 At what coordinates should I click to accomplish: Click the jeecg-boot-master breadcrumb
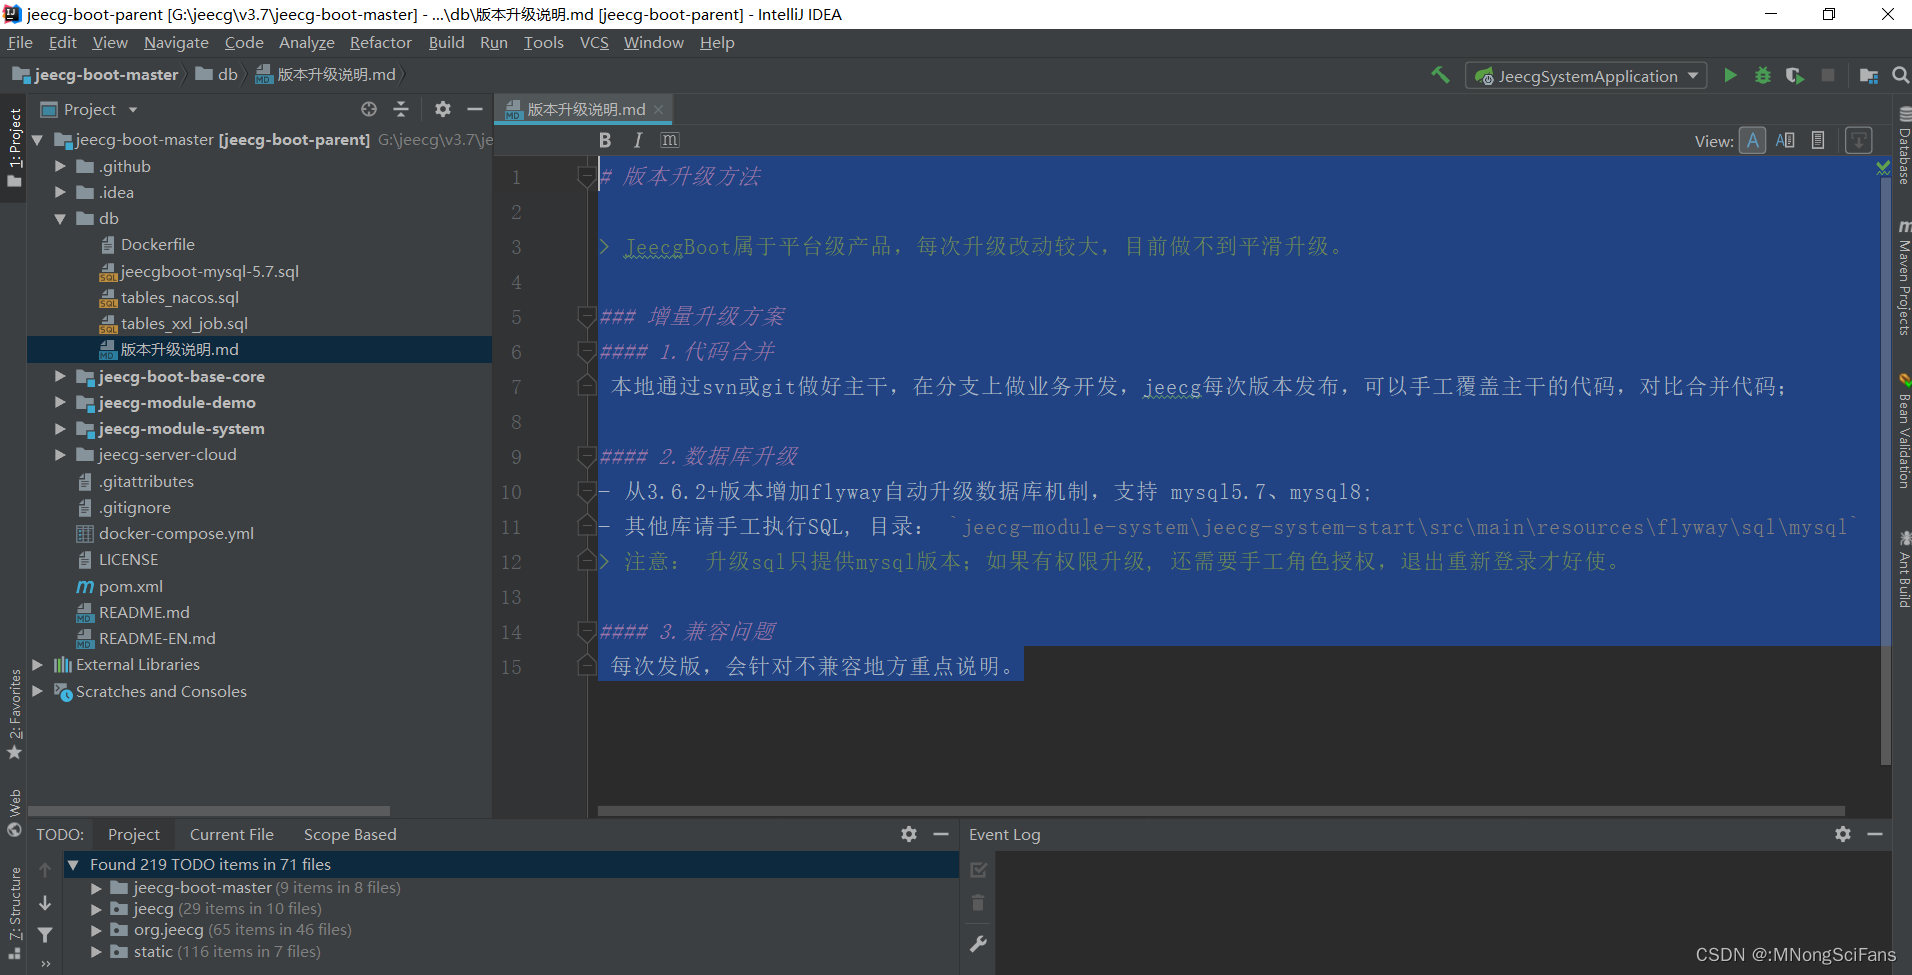coord(96,74)
